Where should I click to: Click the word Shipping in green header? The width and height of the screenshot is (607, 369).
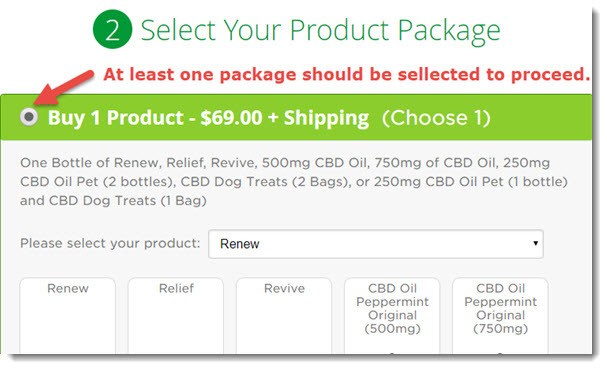pos(326,118)
